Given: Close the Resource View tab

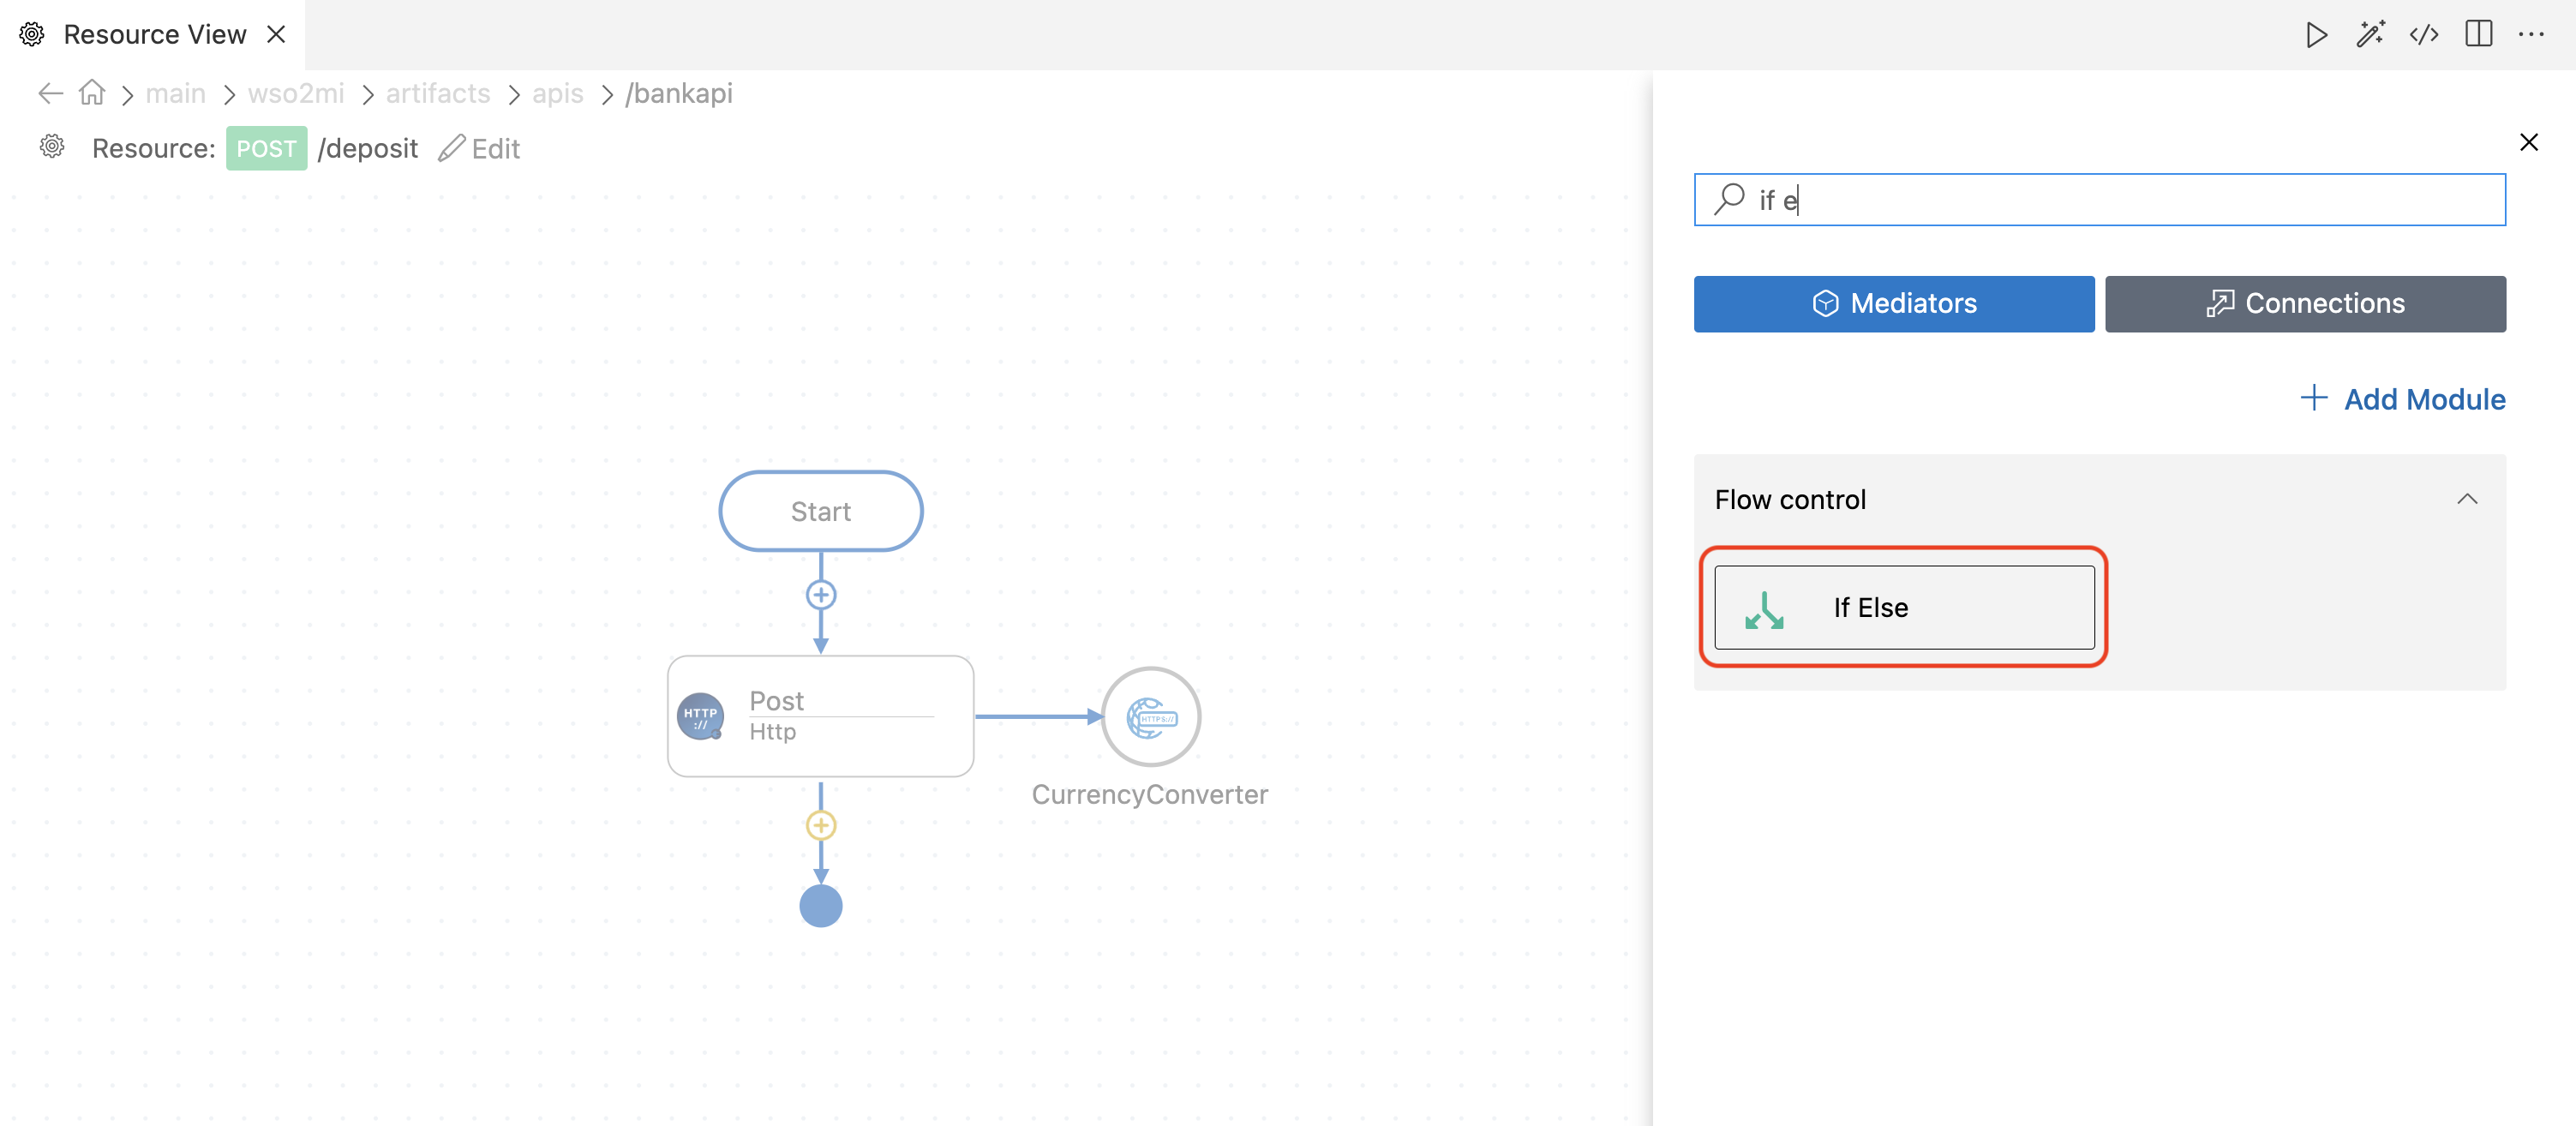Looking at the screenshot, I should (277, 34).
